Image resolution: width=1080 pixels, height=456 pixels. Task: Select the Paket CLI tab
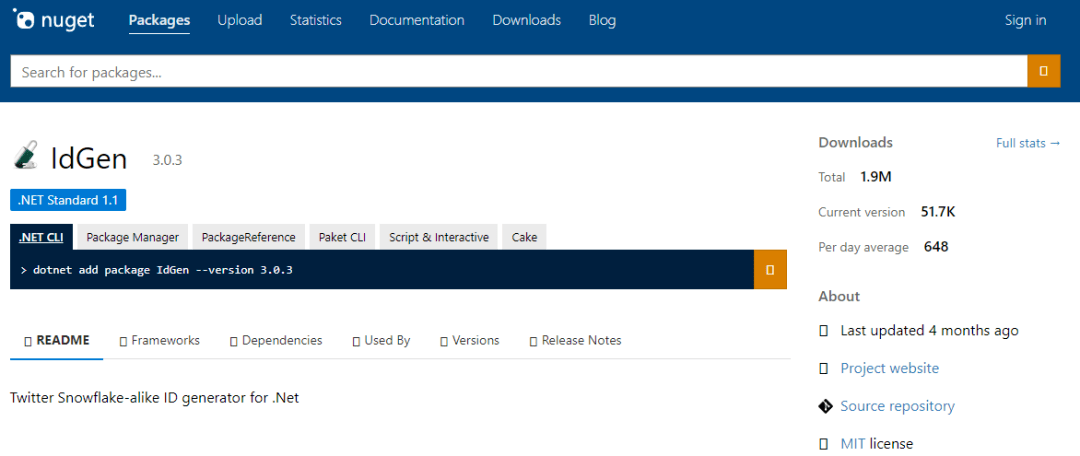pos(342,237)
